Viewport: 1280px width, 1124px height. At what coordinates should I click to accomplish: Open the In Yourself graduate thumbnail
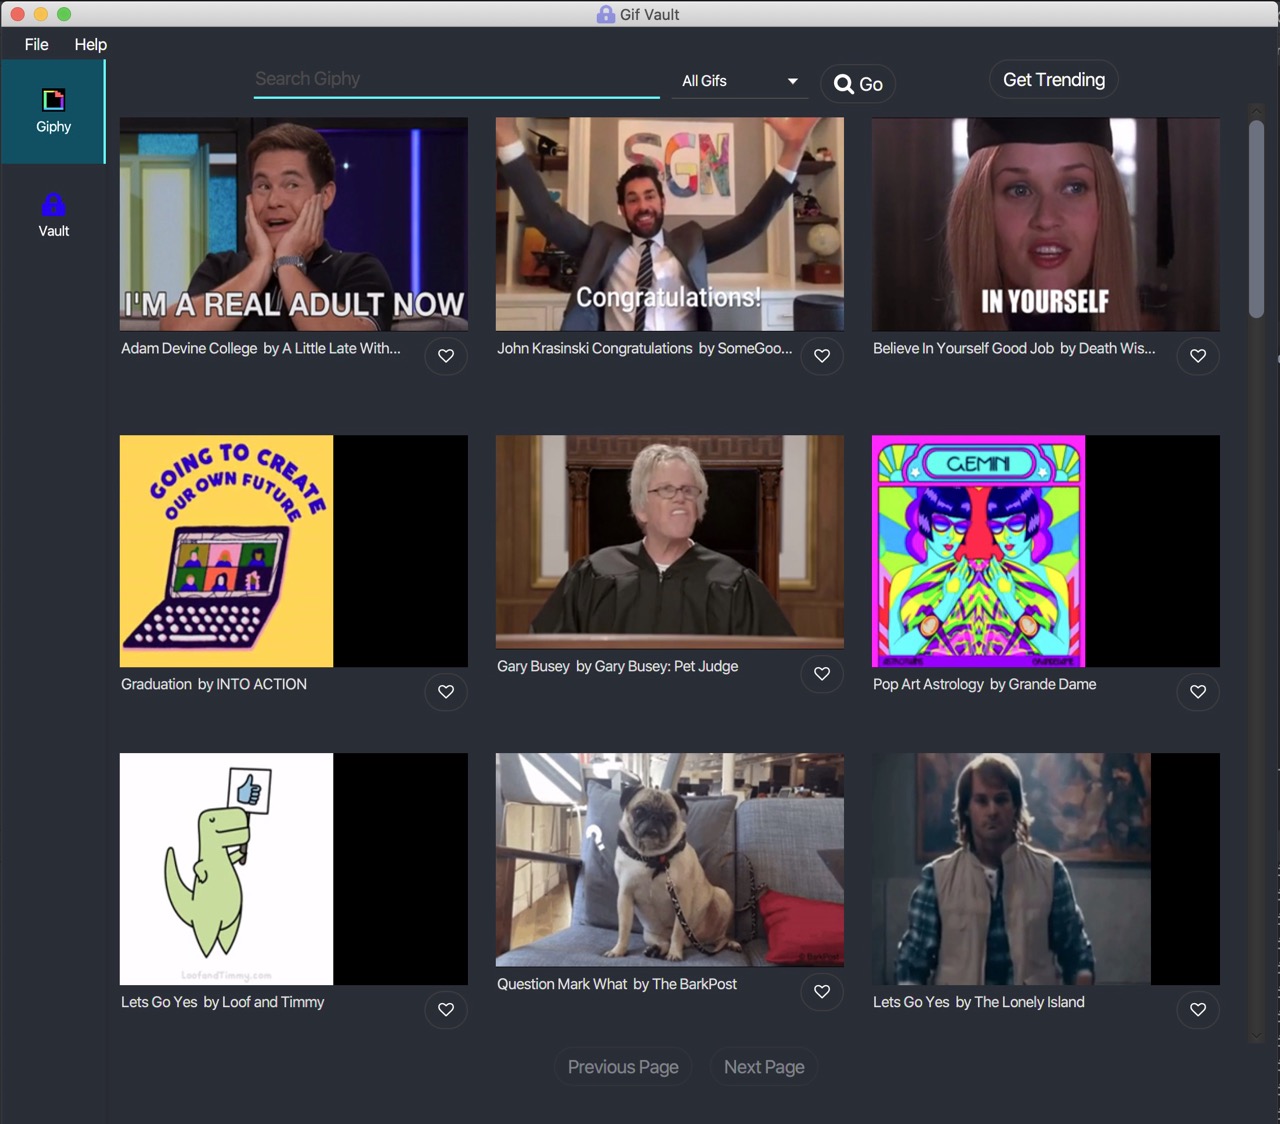coord(1046,224)
